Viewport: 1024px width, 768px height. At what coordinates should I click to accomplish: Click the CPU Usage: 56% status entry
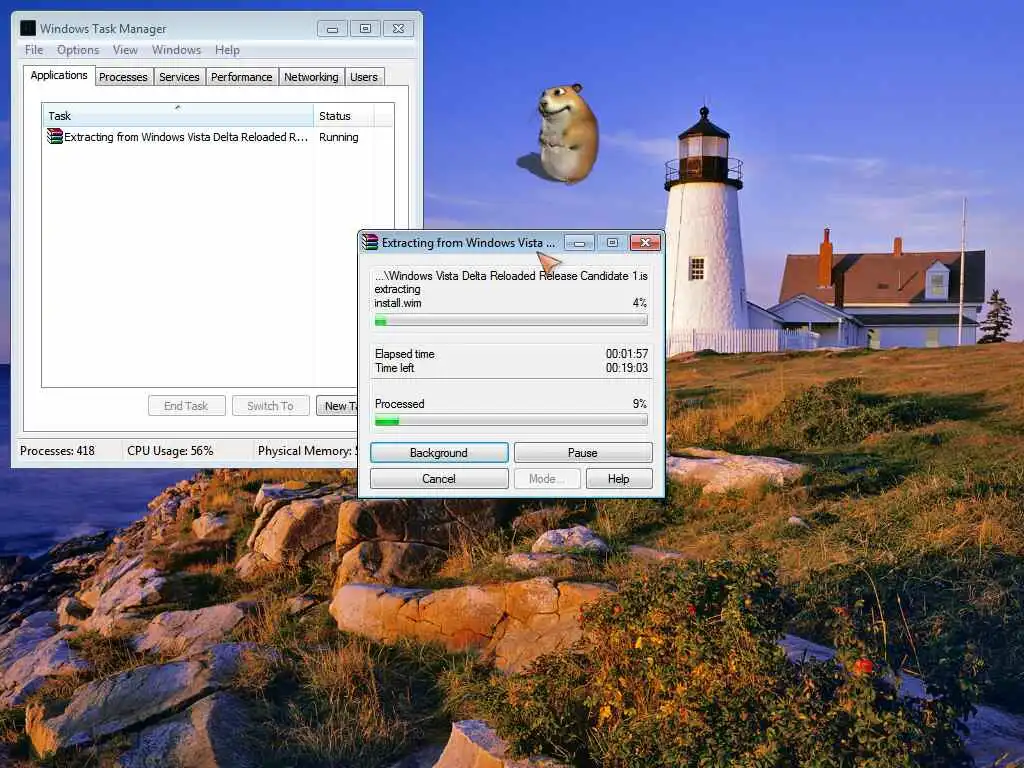point(170,451)
